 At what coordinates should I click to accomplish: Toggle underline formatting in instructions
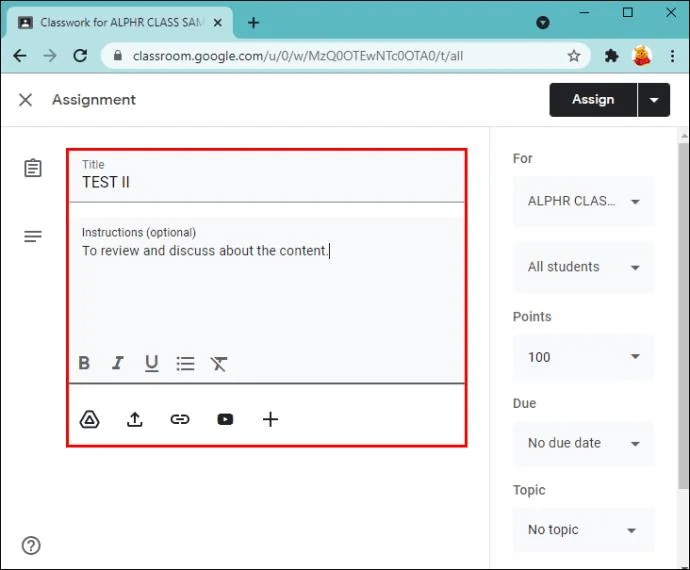pos(151,364)
